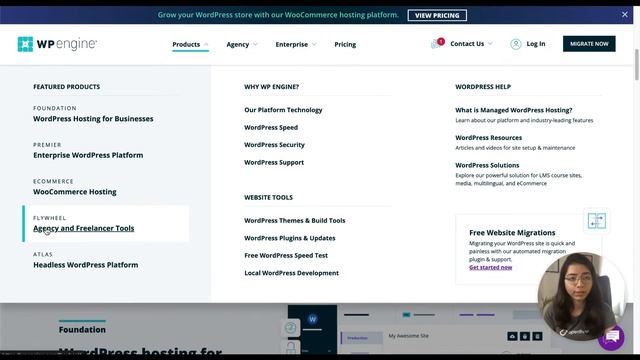The image size is (640, 360).
Task: Click the chat notification icon with badge
Action: (x=437, y=43)
